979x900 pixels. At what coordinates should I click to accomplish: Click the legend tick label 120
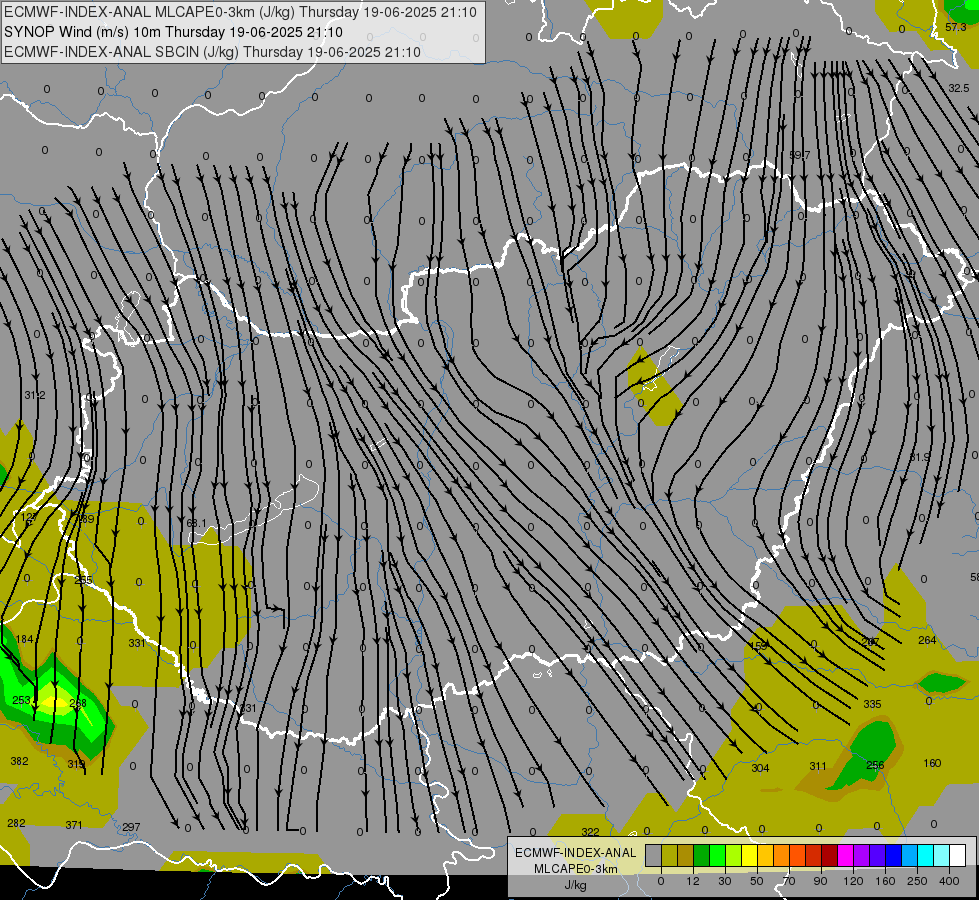point(854,881)
